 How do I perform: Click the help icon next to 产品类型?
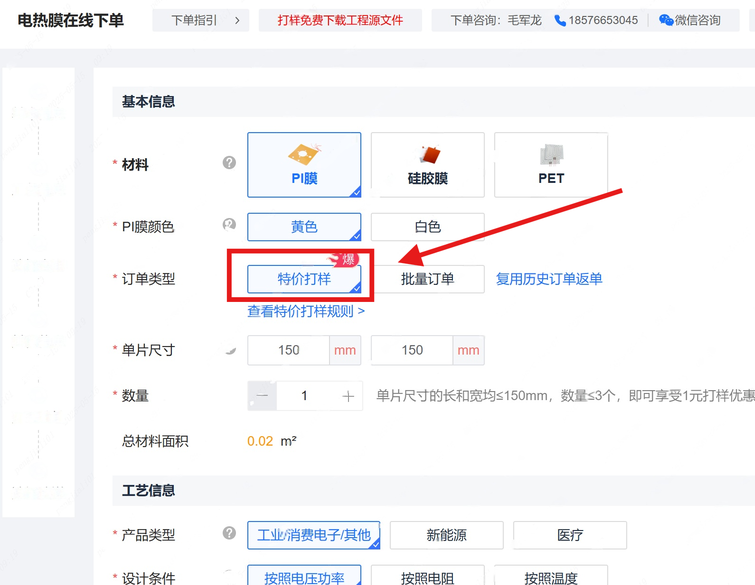pyautogui.click(x=229, y=534)
